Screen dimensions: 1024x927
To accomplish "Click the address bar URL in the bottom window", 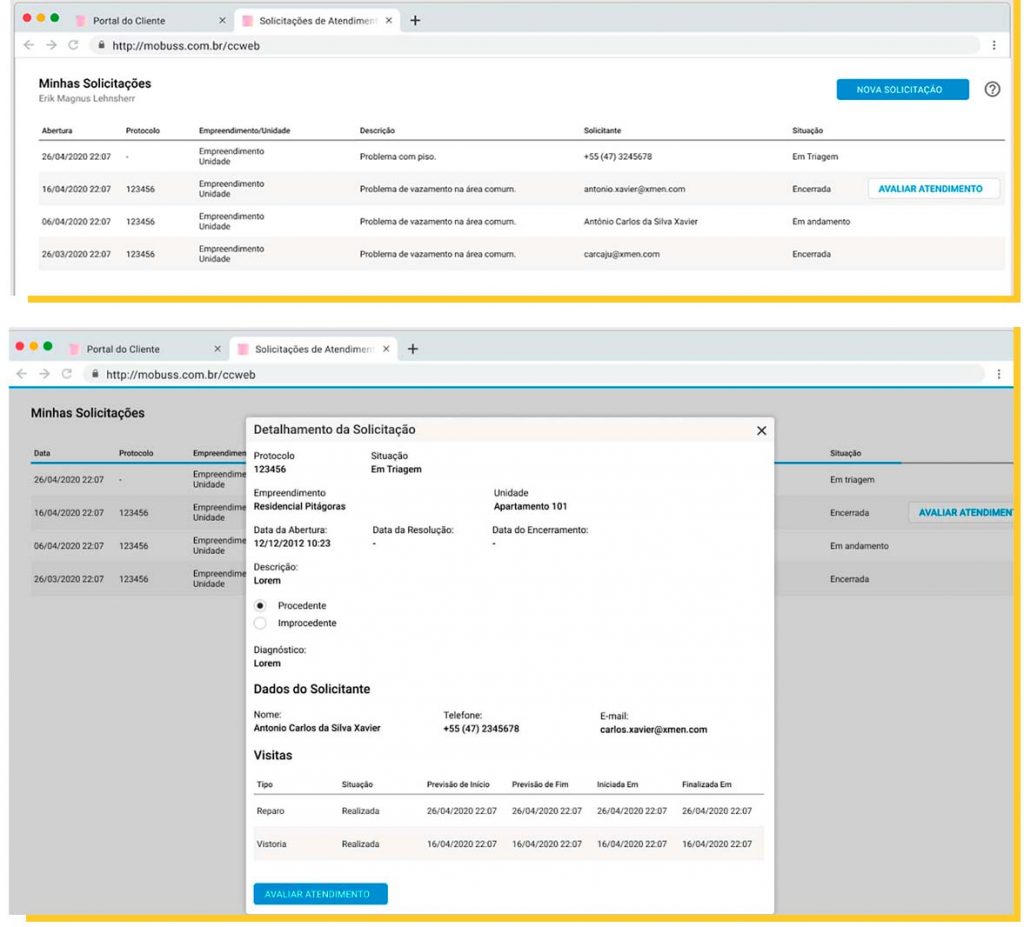I will click(x=181, y=374).
